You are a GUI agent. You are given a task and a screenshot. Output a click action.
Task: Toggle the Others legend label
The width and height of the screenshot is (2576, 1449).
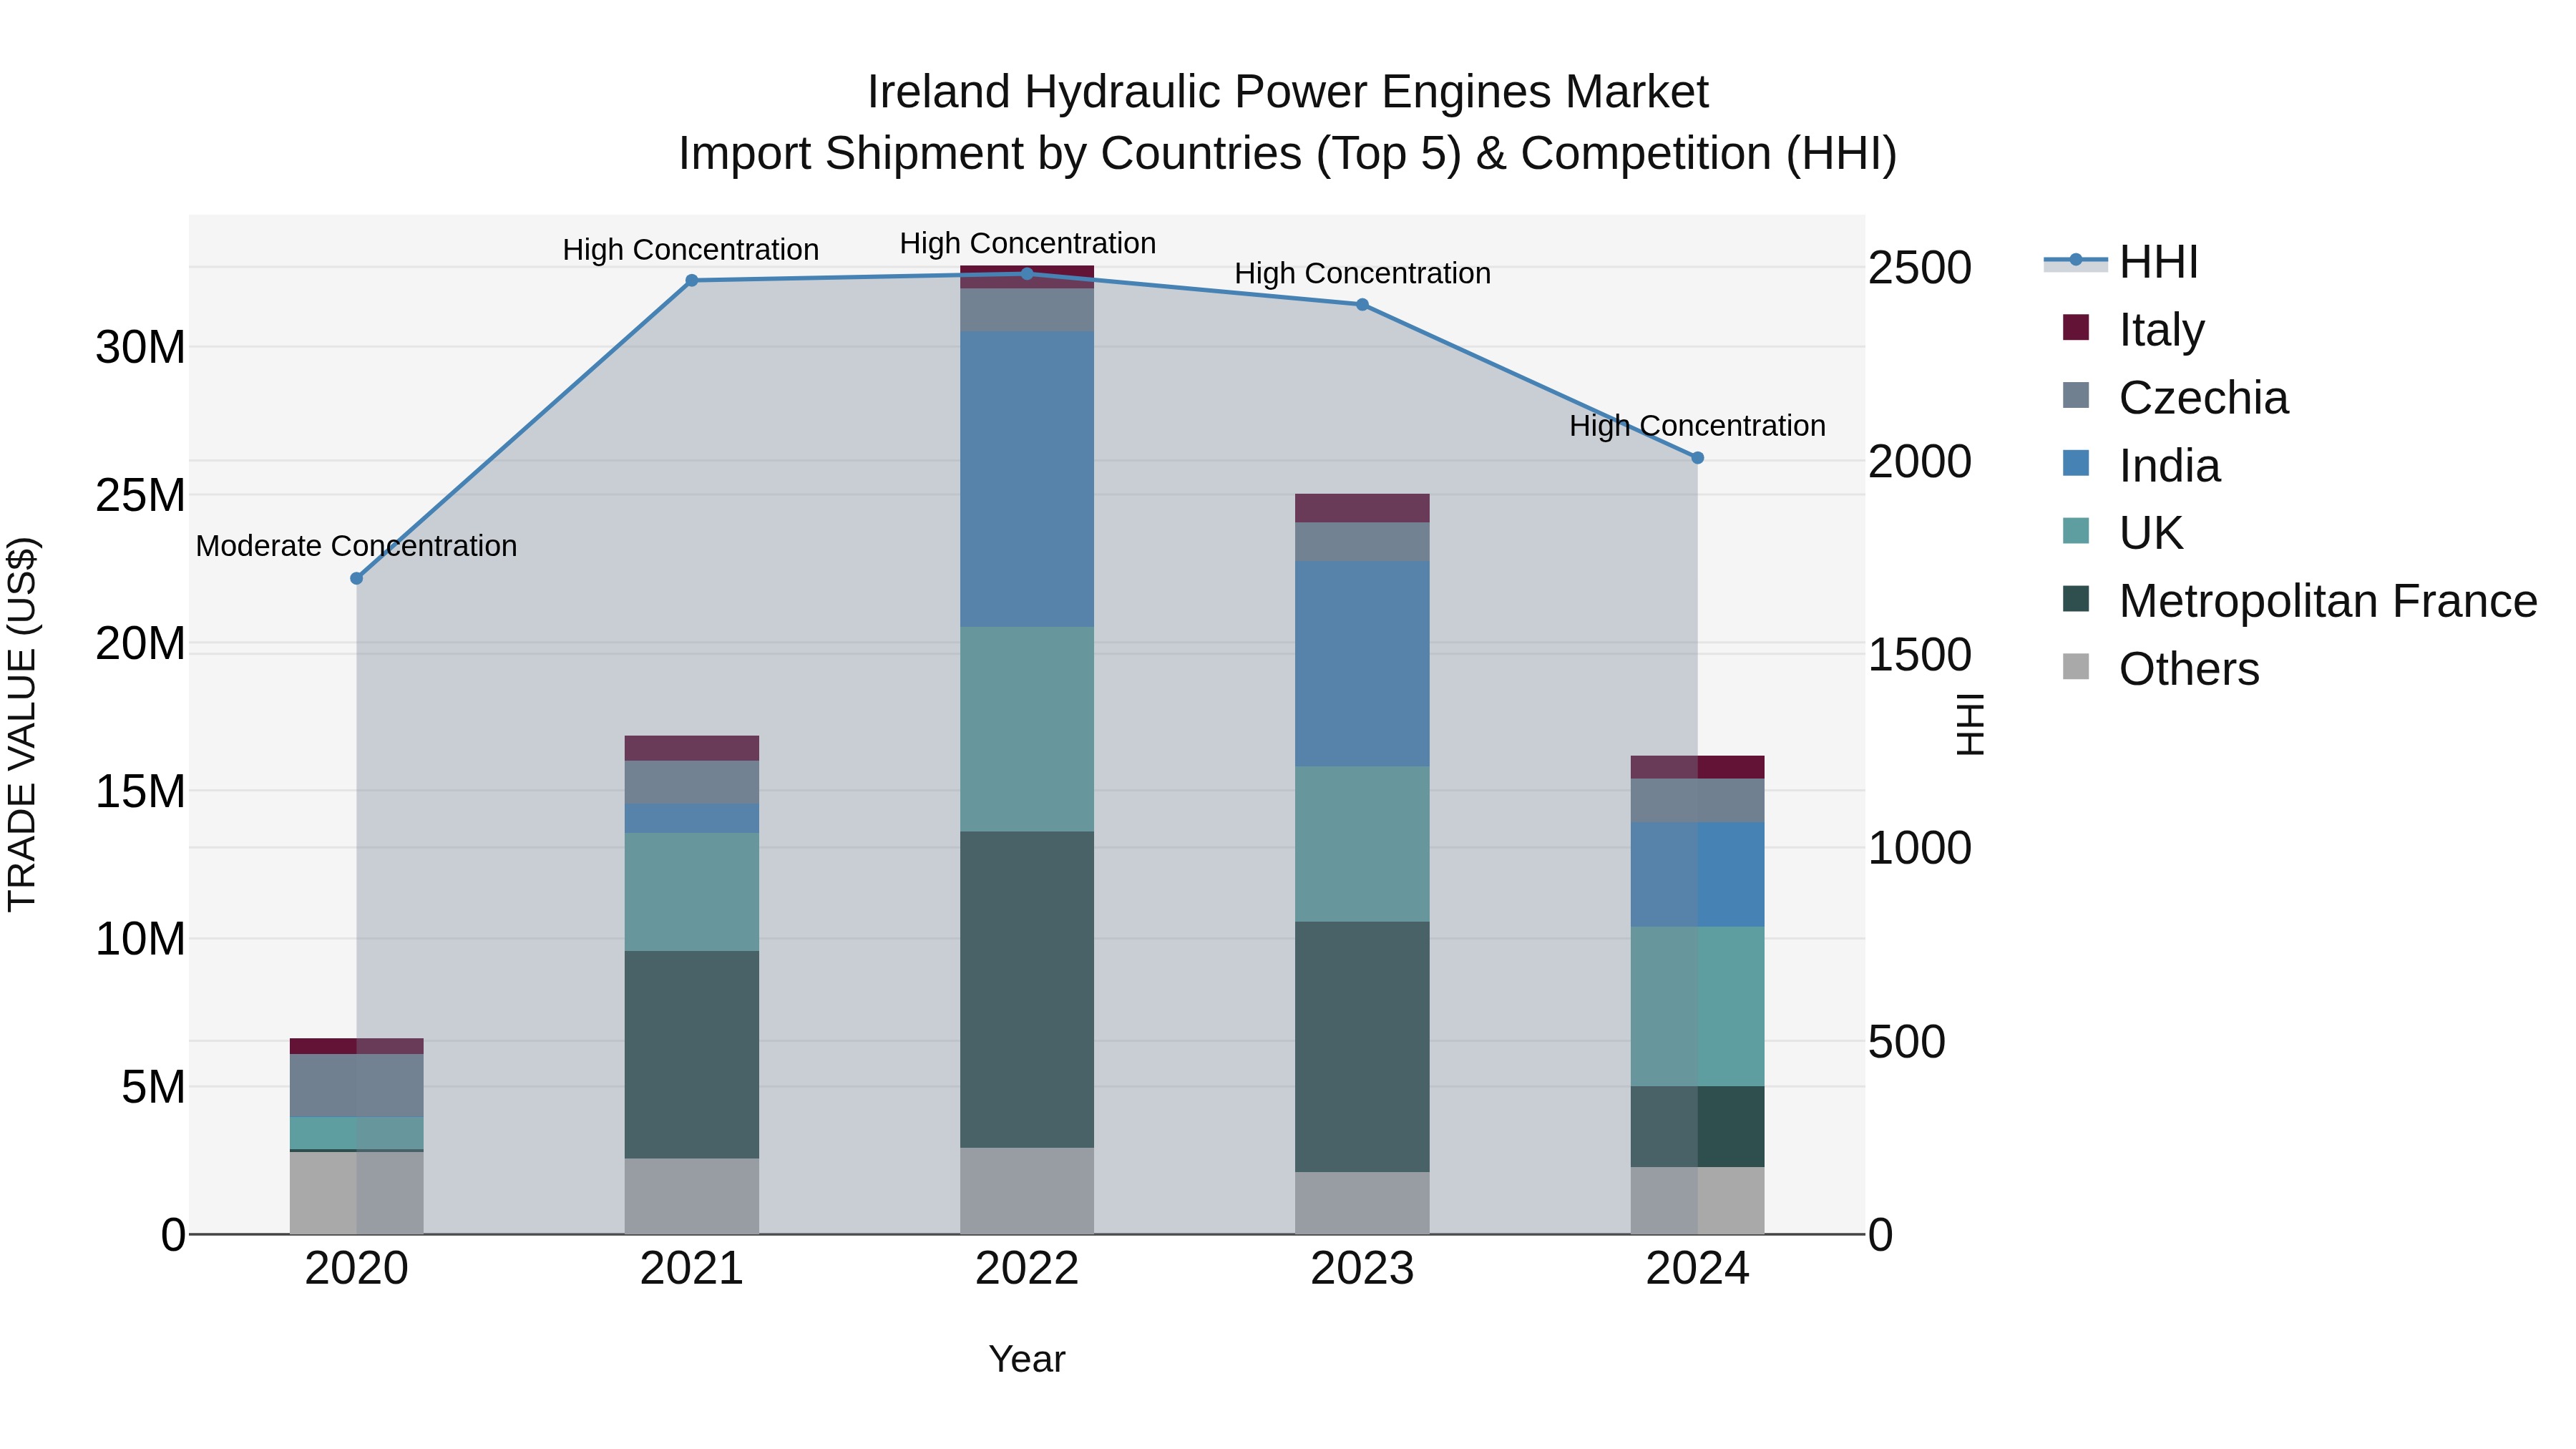(2189, 670)
